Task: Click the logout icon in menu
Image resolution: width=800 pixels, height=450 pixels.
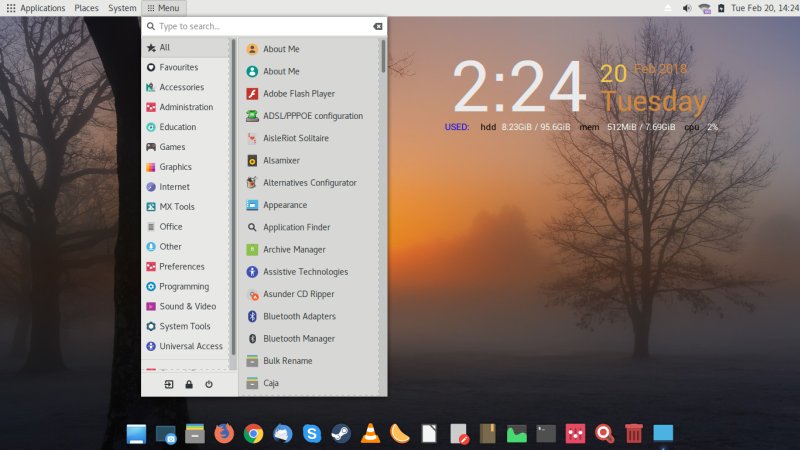Action: [x=169, y=384]
